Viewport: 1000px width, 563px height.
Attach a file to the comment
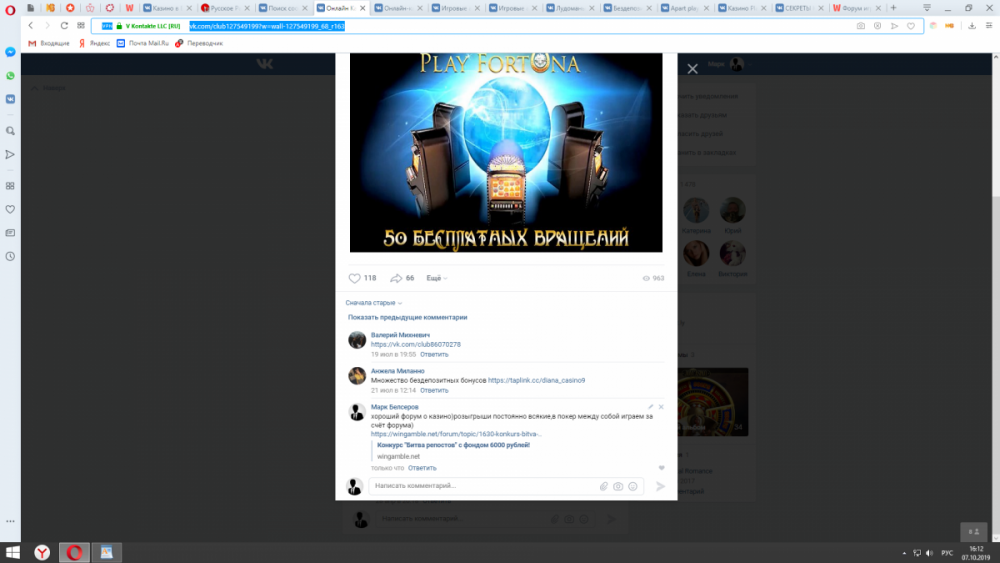(x=603, y=486)
